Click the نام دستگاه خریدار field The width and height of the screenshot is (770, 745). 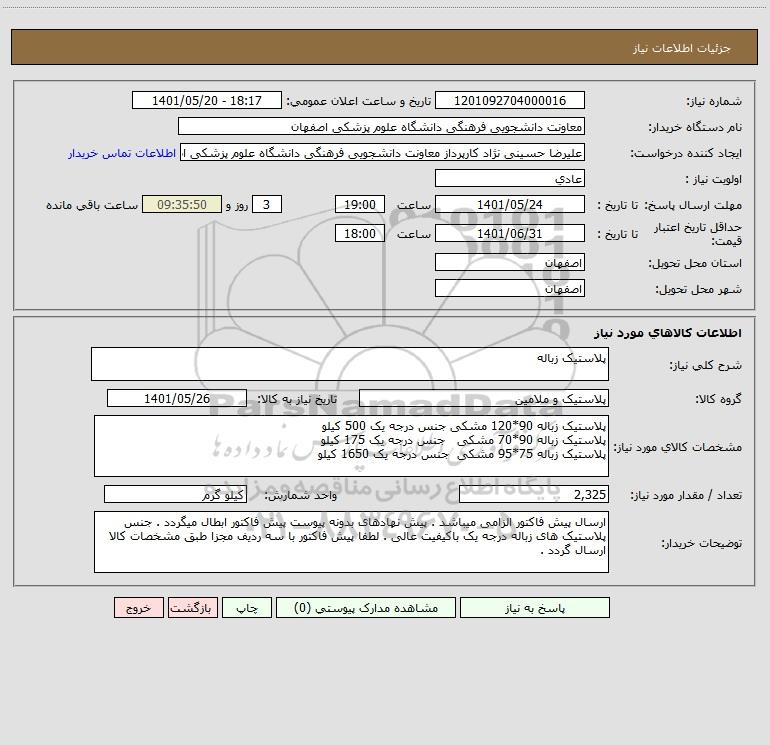pos(381,126)
